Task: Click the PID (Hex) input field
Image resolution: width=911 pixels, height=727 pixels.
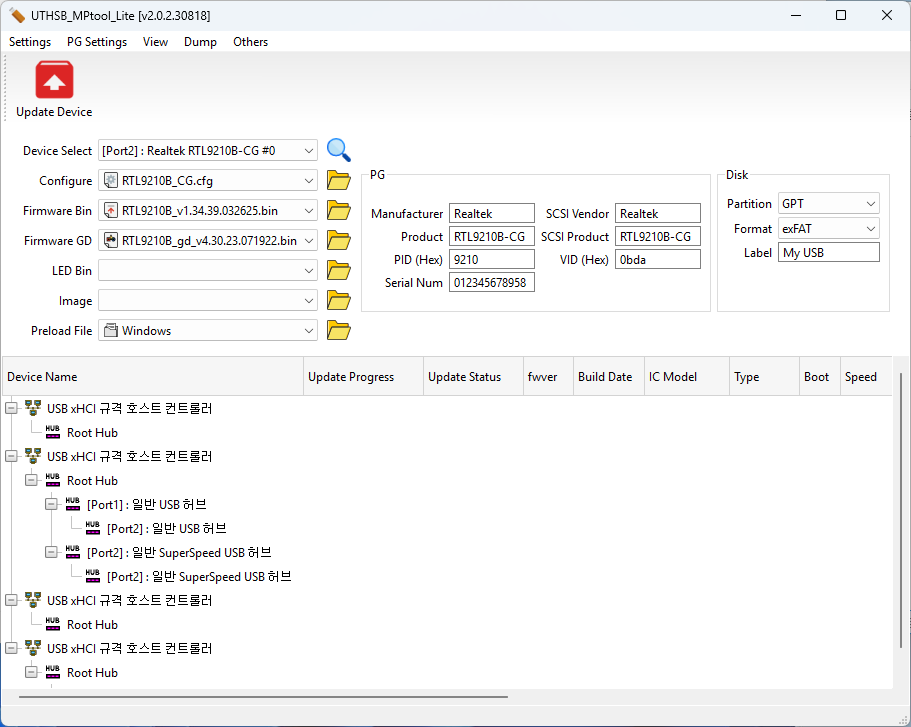Action: point(492,259)
